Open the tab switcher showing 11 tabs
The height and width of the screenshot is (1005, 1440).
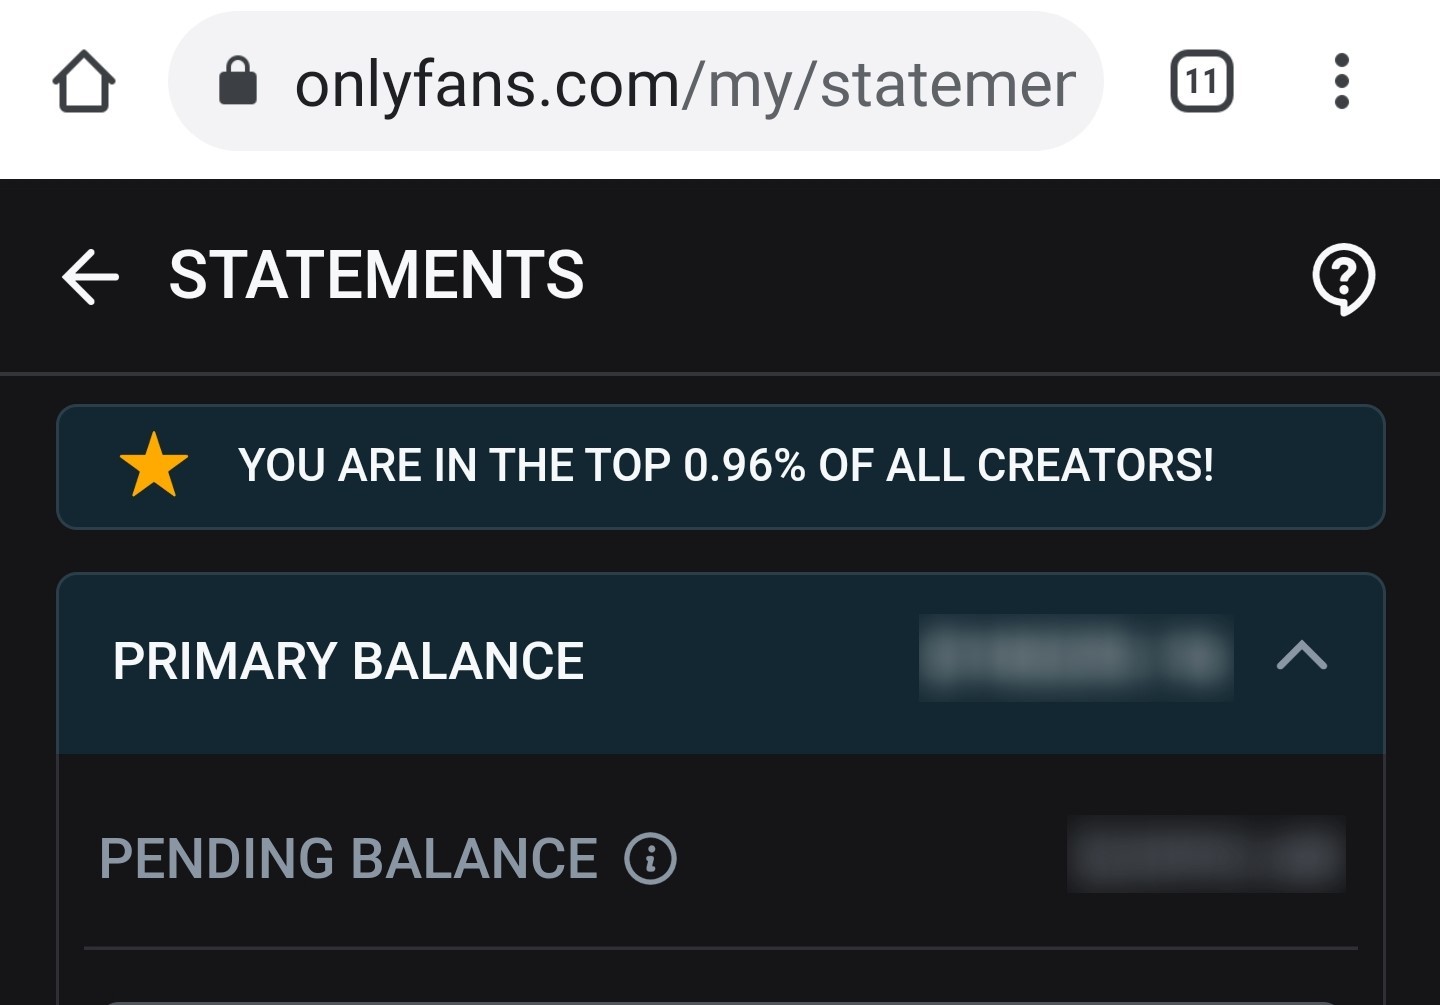click(x=1201, y=81)
